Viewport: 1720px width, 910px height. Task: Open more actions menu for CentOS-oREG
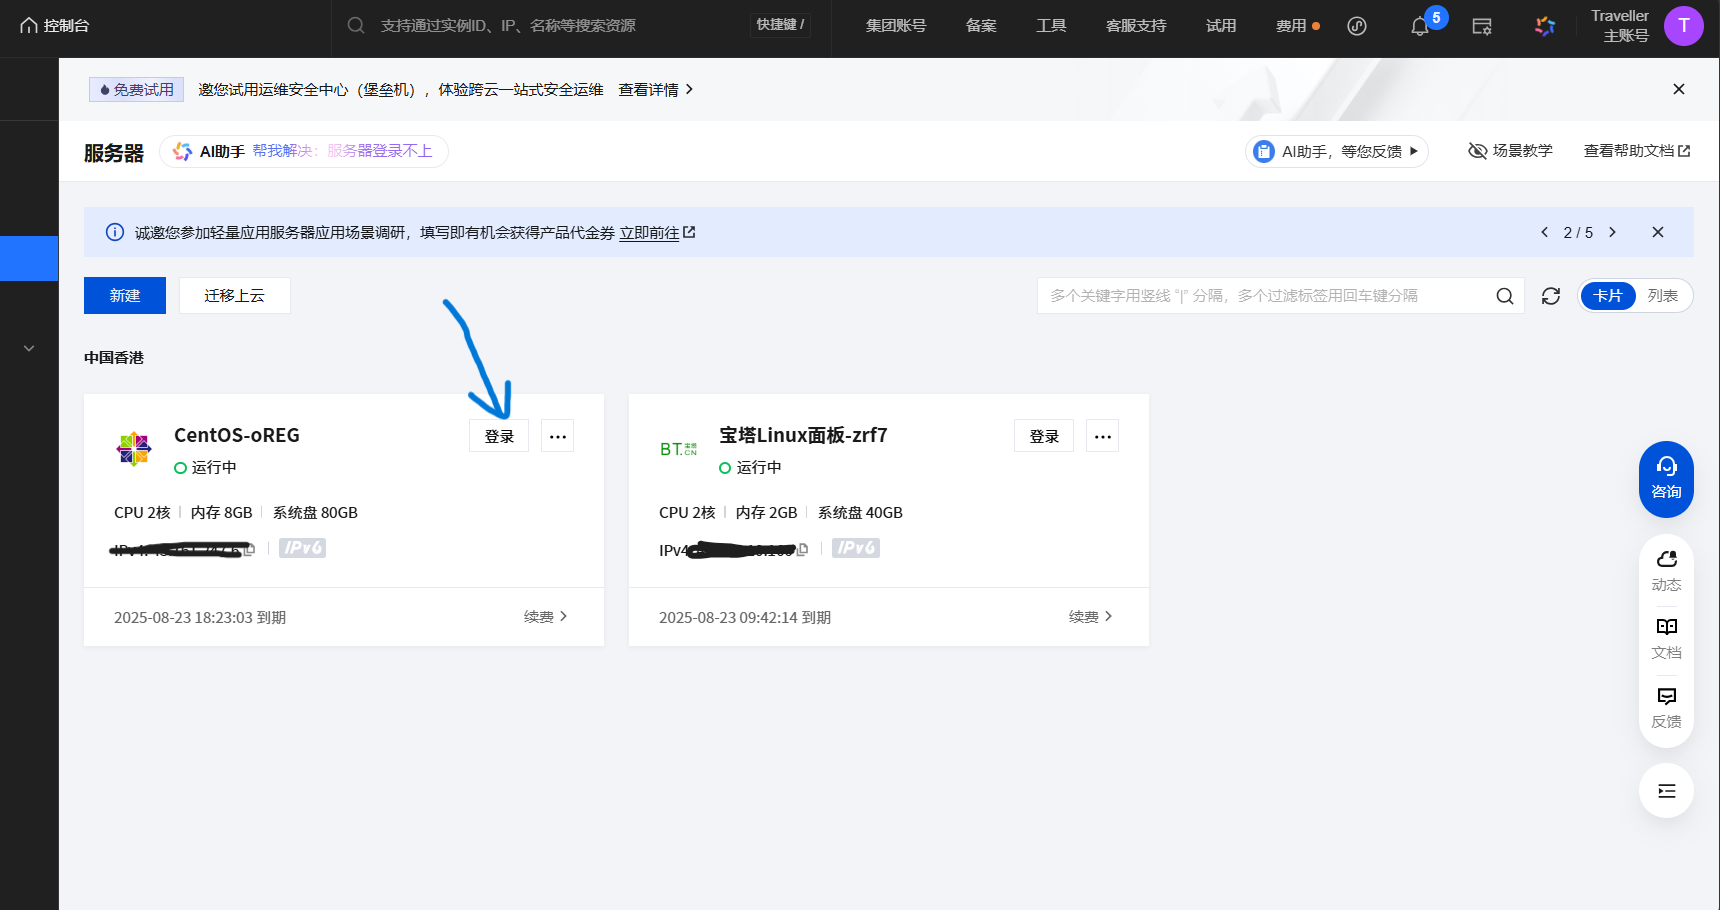[558, 436]
